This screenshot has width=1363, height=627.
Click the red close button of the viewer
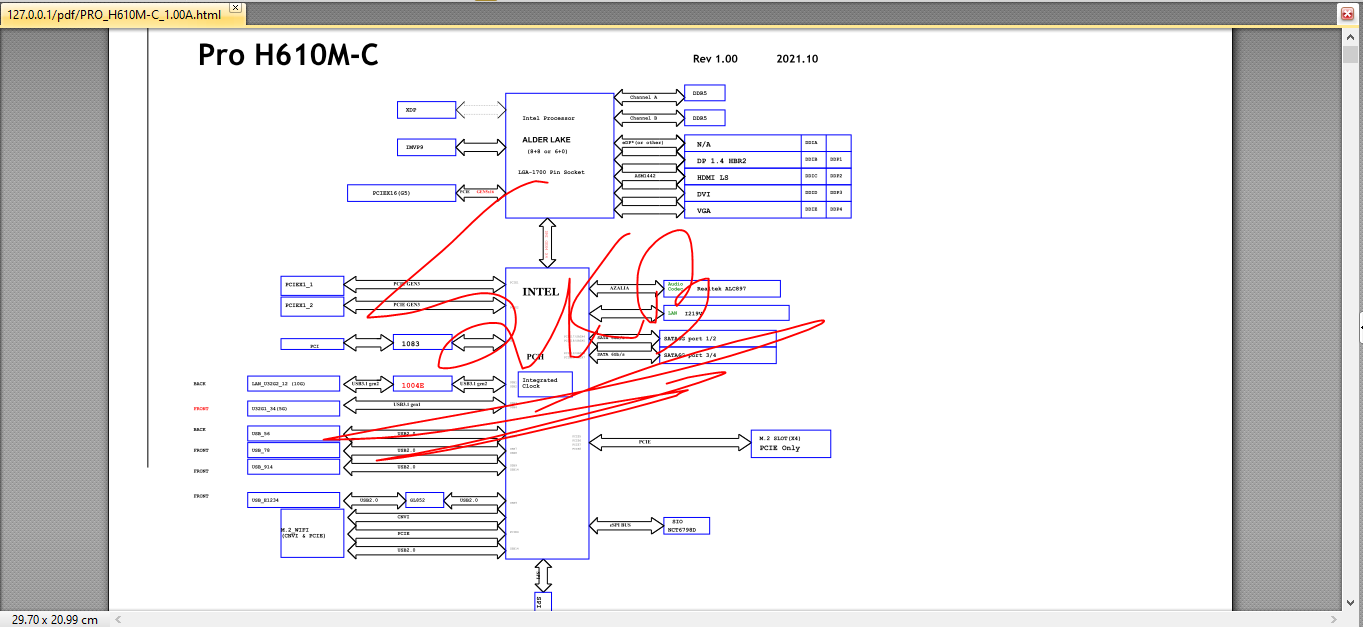pyautogui.click(x=1347, y=14)
